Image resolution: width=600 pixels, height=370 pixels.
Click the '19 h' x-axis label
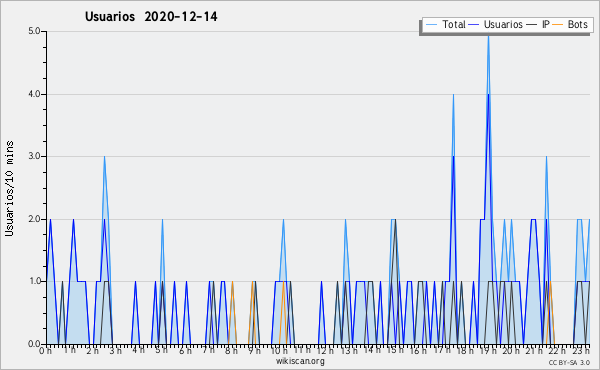click(488, 351)
